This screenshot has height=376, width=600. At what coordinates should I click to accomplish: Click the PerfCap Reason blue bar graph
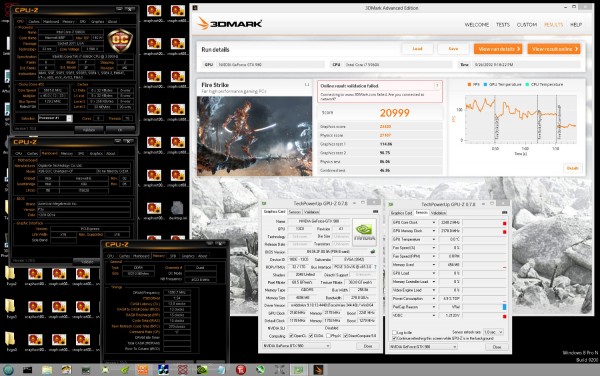coord(504,307)
